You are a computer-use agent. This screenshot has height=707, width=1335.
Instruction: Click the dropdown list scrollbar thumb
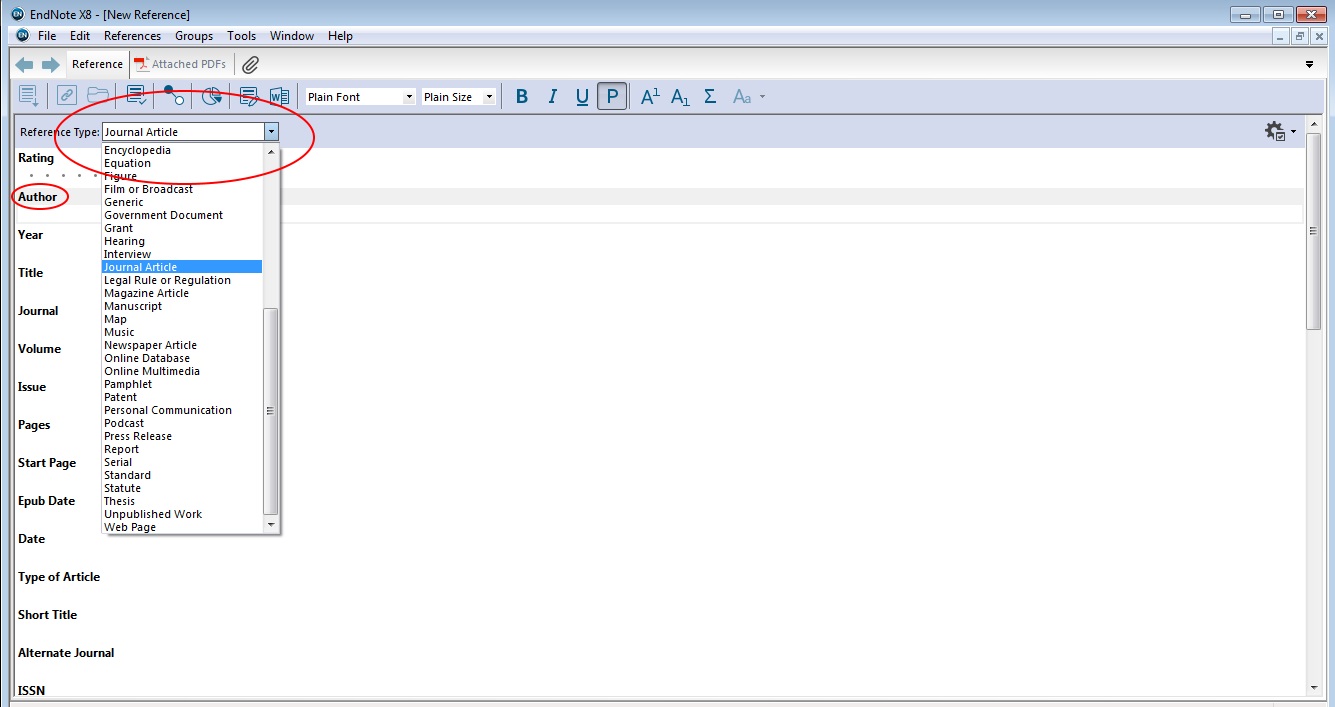pyautogui.click(x=270, y=411)
